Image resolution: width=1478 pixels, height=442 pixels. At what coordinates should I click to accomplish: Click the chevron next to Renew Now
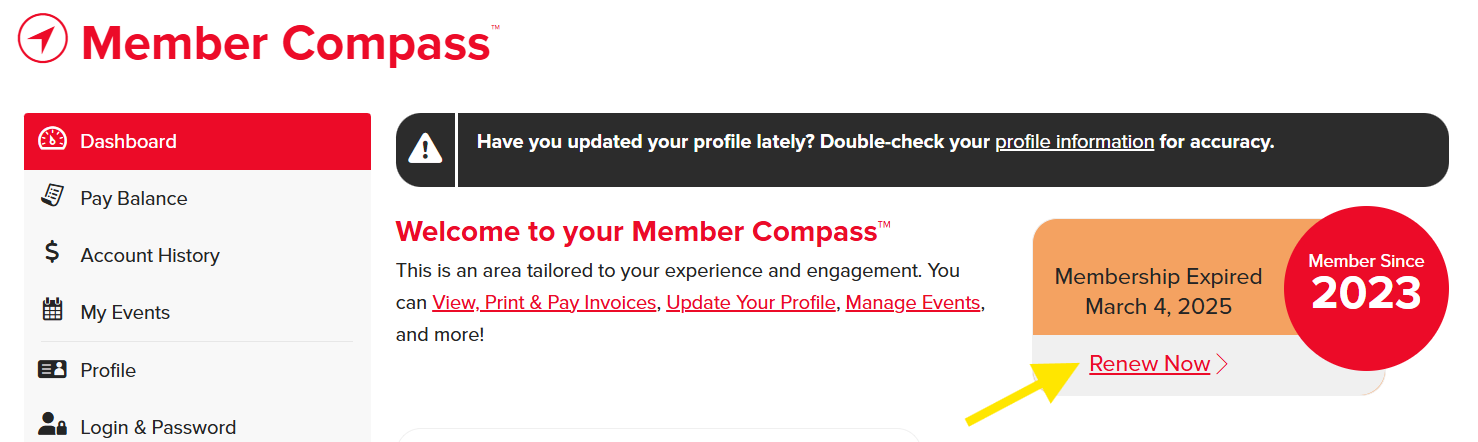point(1222,364)
